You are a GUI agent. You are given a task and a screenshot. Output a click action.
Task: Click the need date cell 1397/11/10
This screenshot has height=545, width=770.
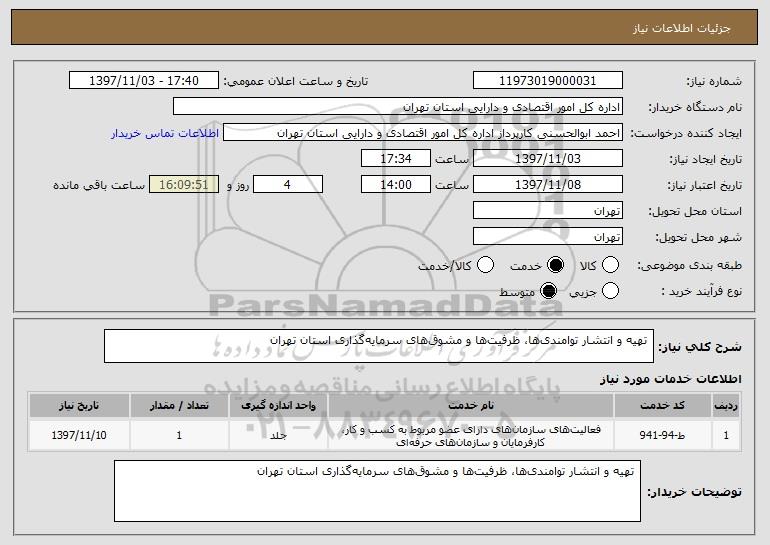(x=79, y=435)
